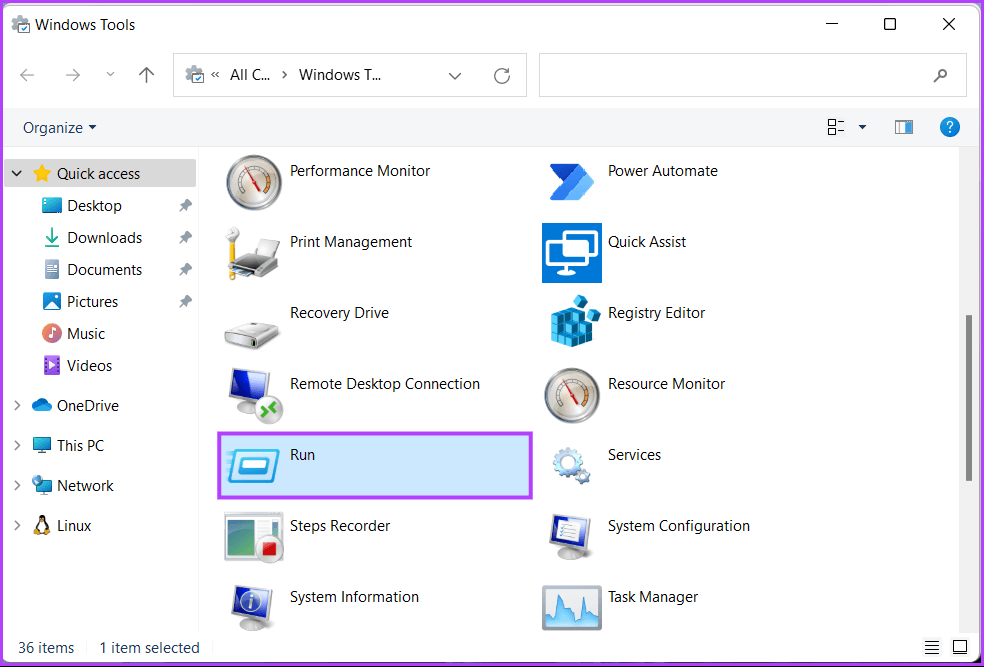Open the Resource Monitor gauge icon
The width and height of the screenshot is (984, 667).
(572, 395)
